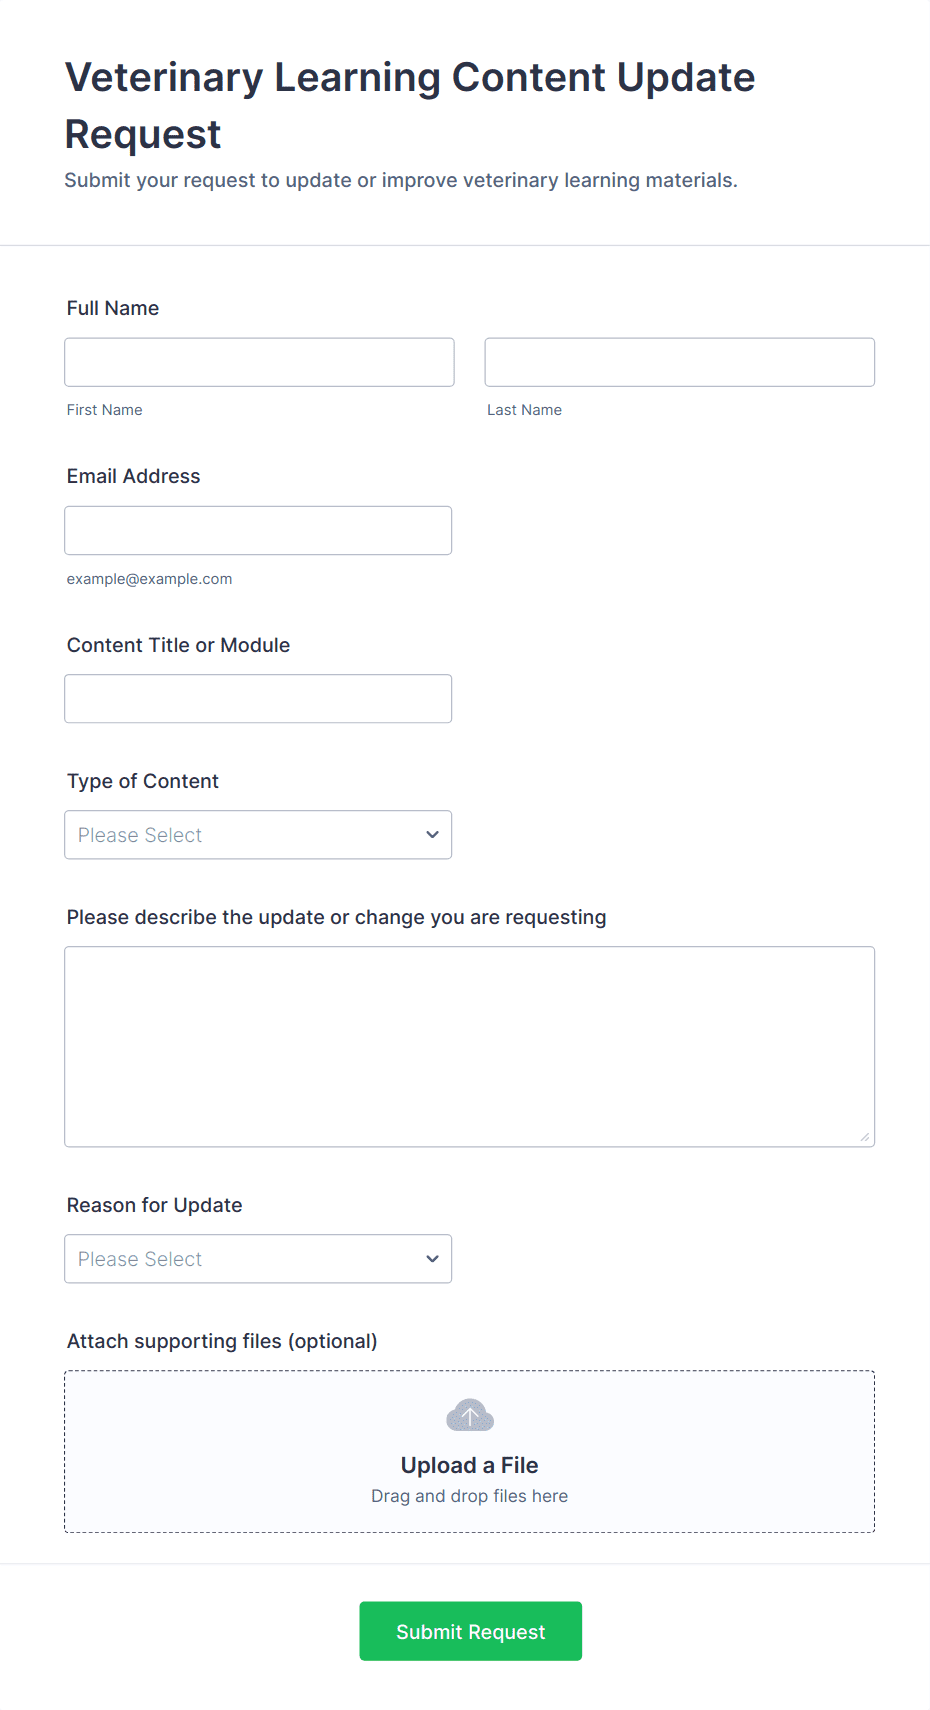
Task: Click the cloud upload icon
Action: (x=469, y=1415)
